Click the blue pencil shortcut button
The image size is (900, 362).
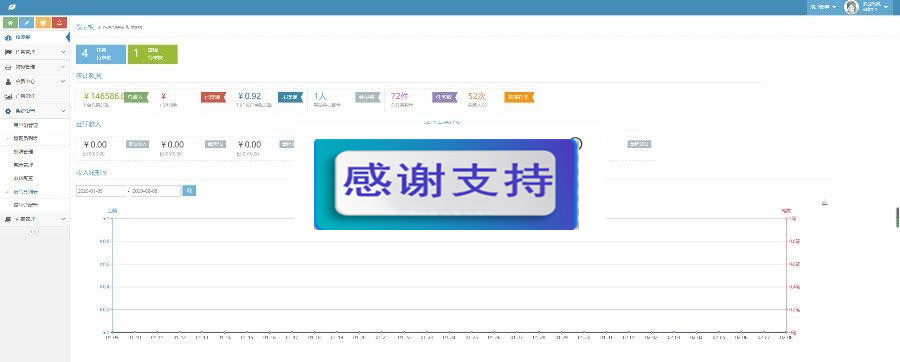[x=26, y=23]
